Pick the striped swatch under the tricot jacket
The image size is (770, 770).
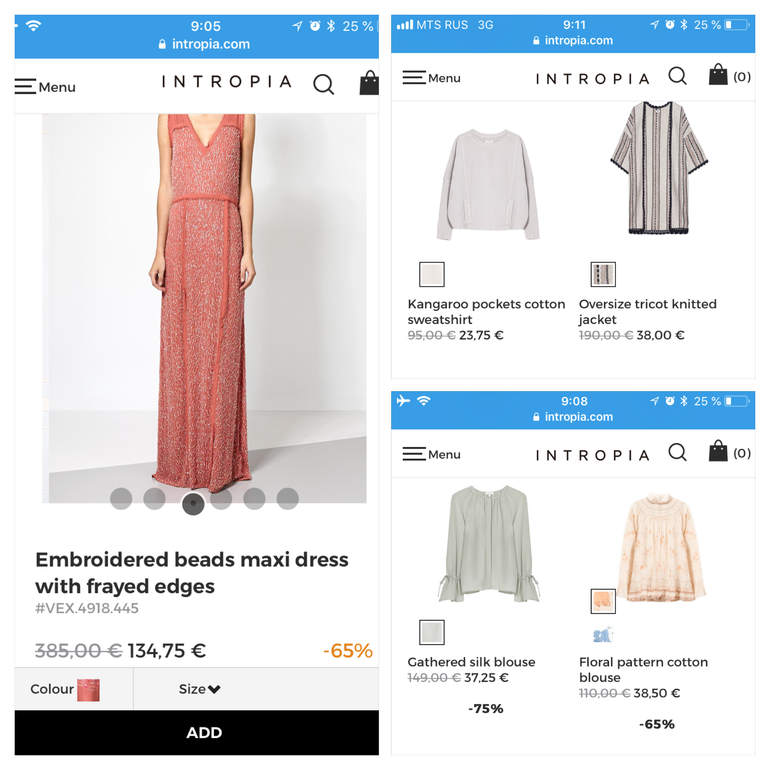(603, 274)
